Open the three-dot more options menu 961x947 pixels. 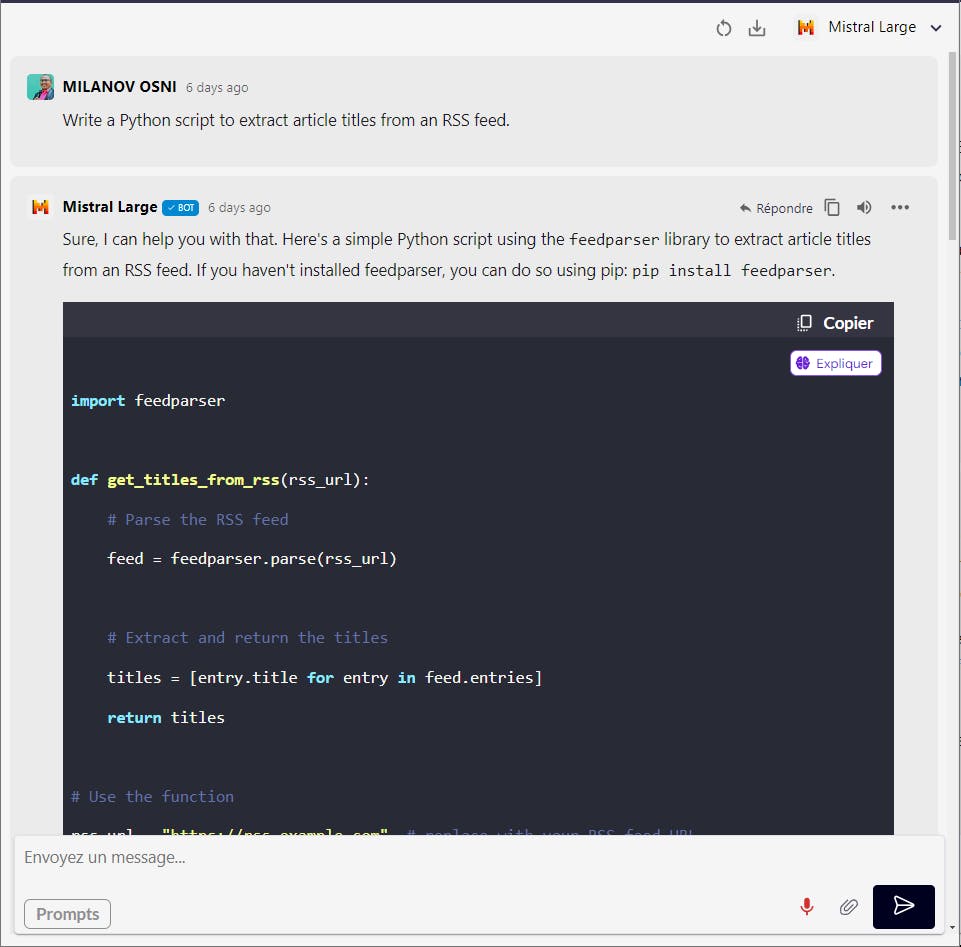(900, 208)
